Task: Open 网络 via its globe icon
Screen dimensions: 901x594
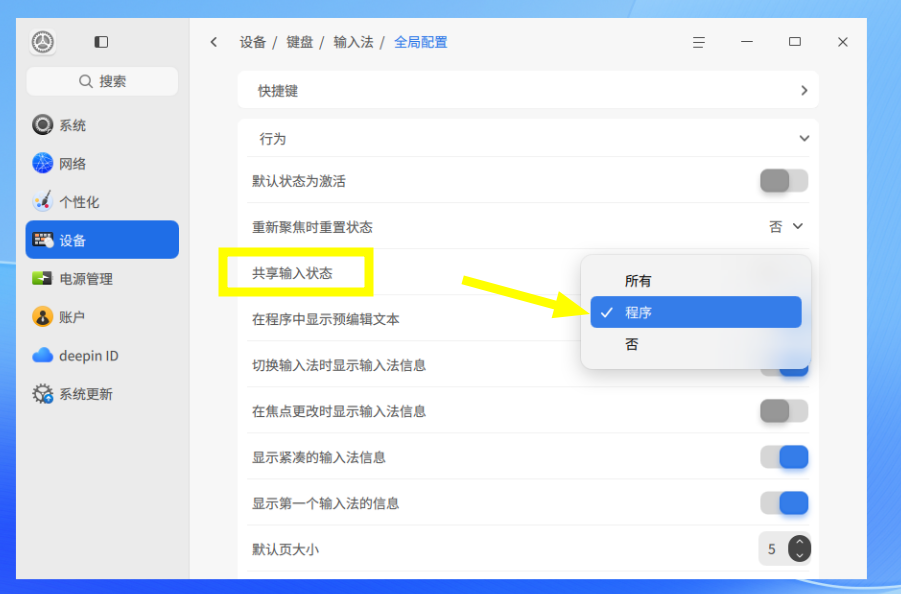Action: [43, 163]
